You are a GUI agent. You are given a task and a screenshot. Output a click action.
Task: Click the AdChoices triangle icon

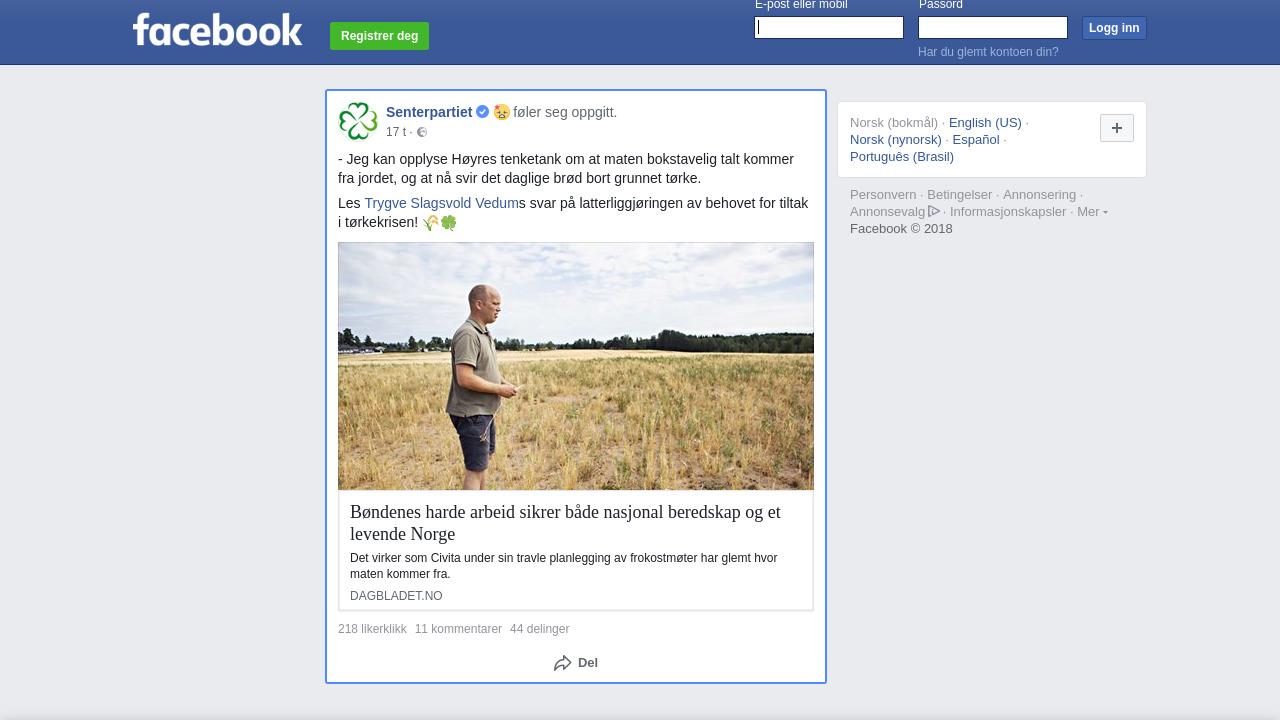[934, 211]
